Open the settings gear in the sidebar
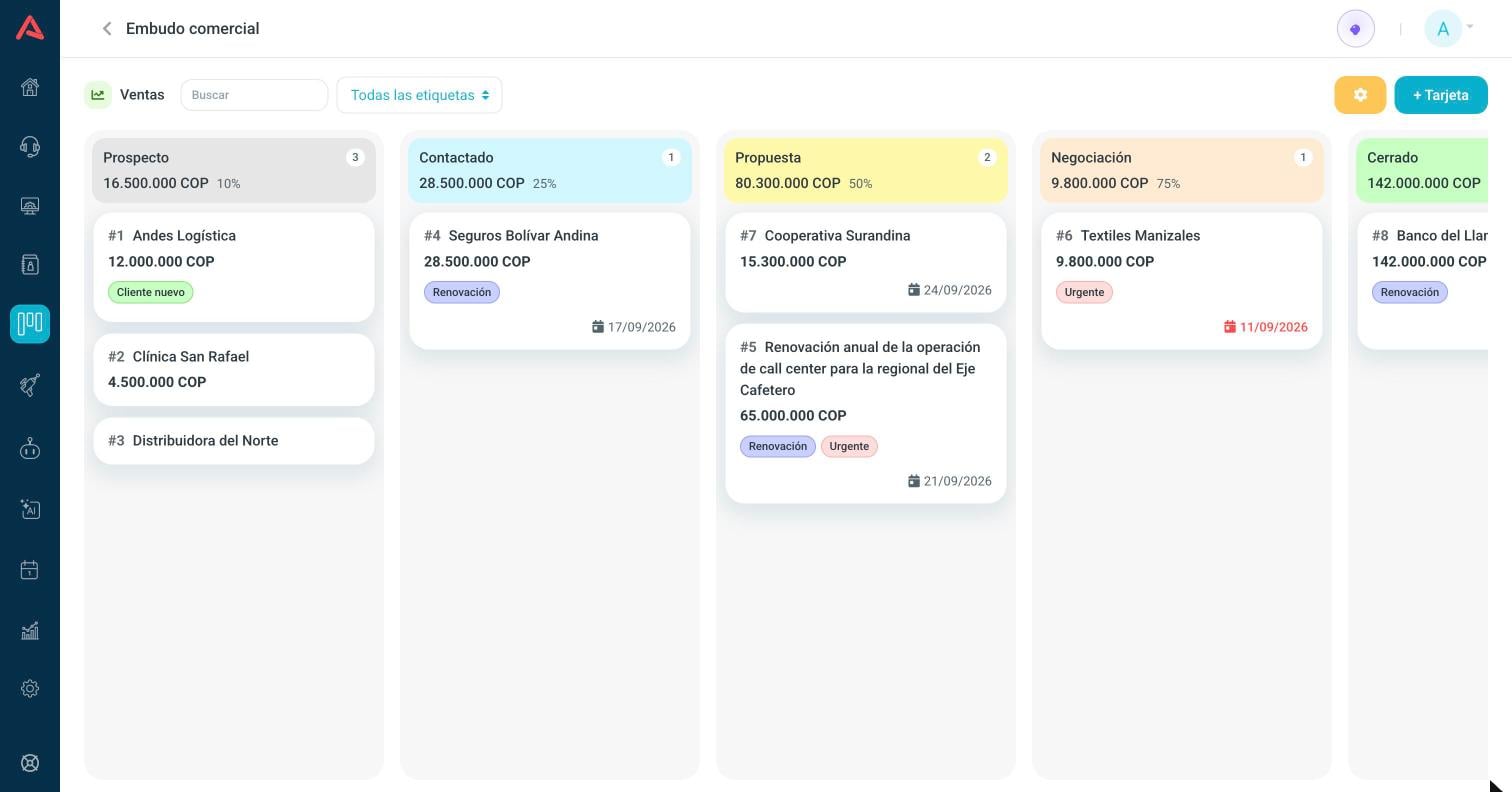Screen dimensions: 1512x792 coord(30,689)
